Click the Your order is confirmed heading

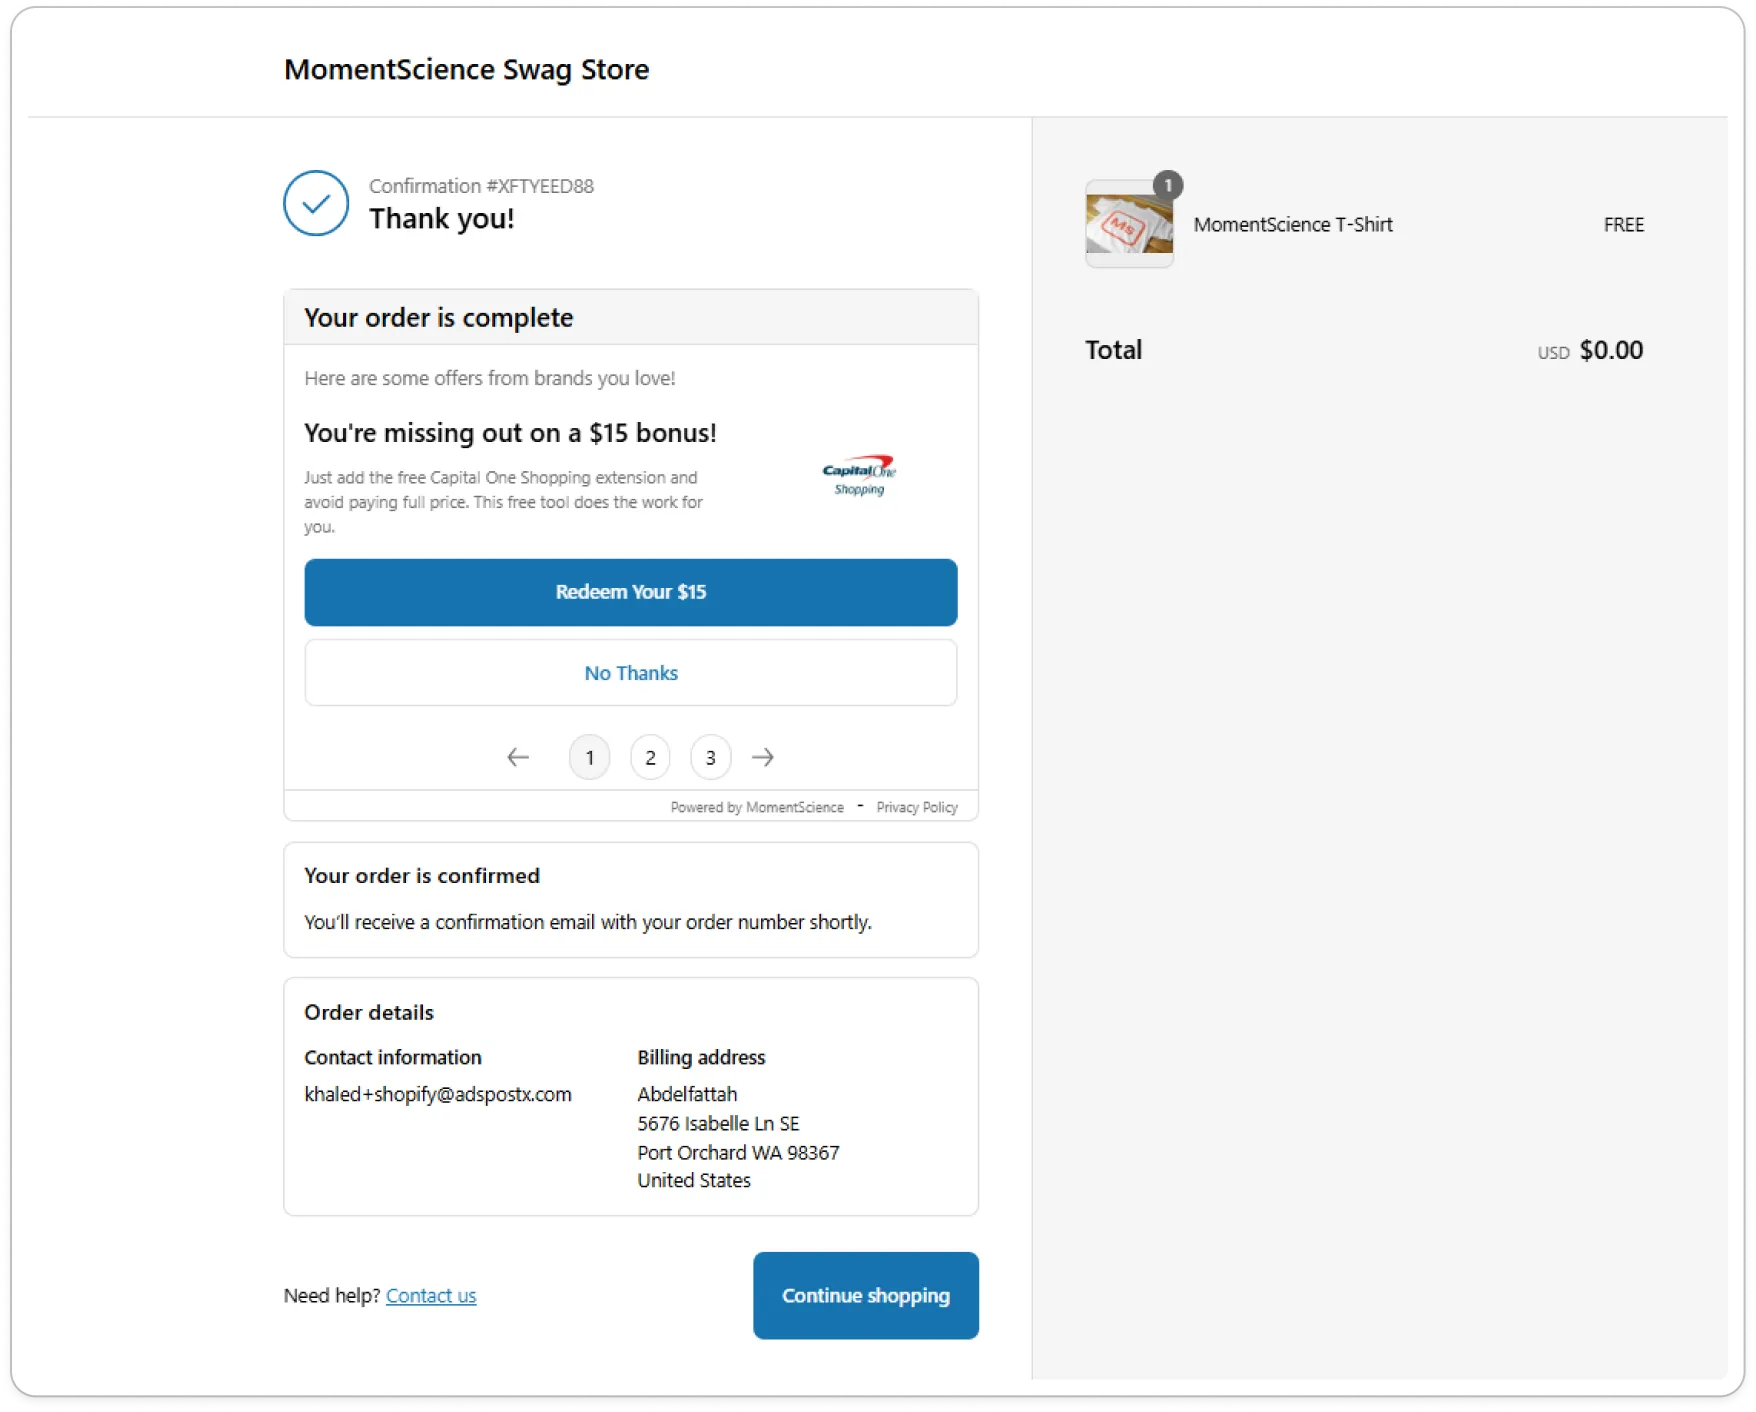click(x=422, y=876)
